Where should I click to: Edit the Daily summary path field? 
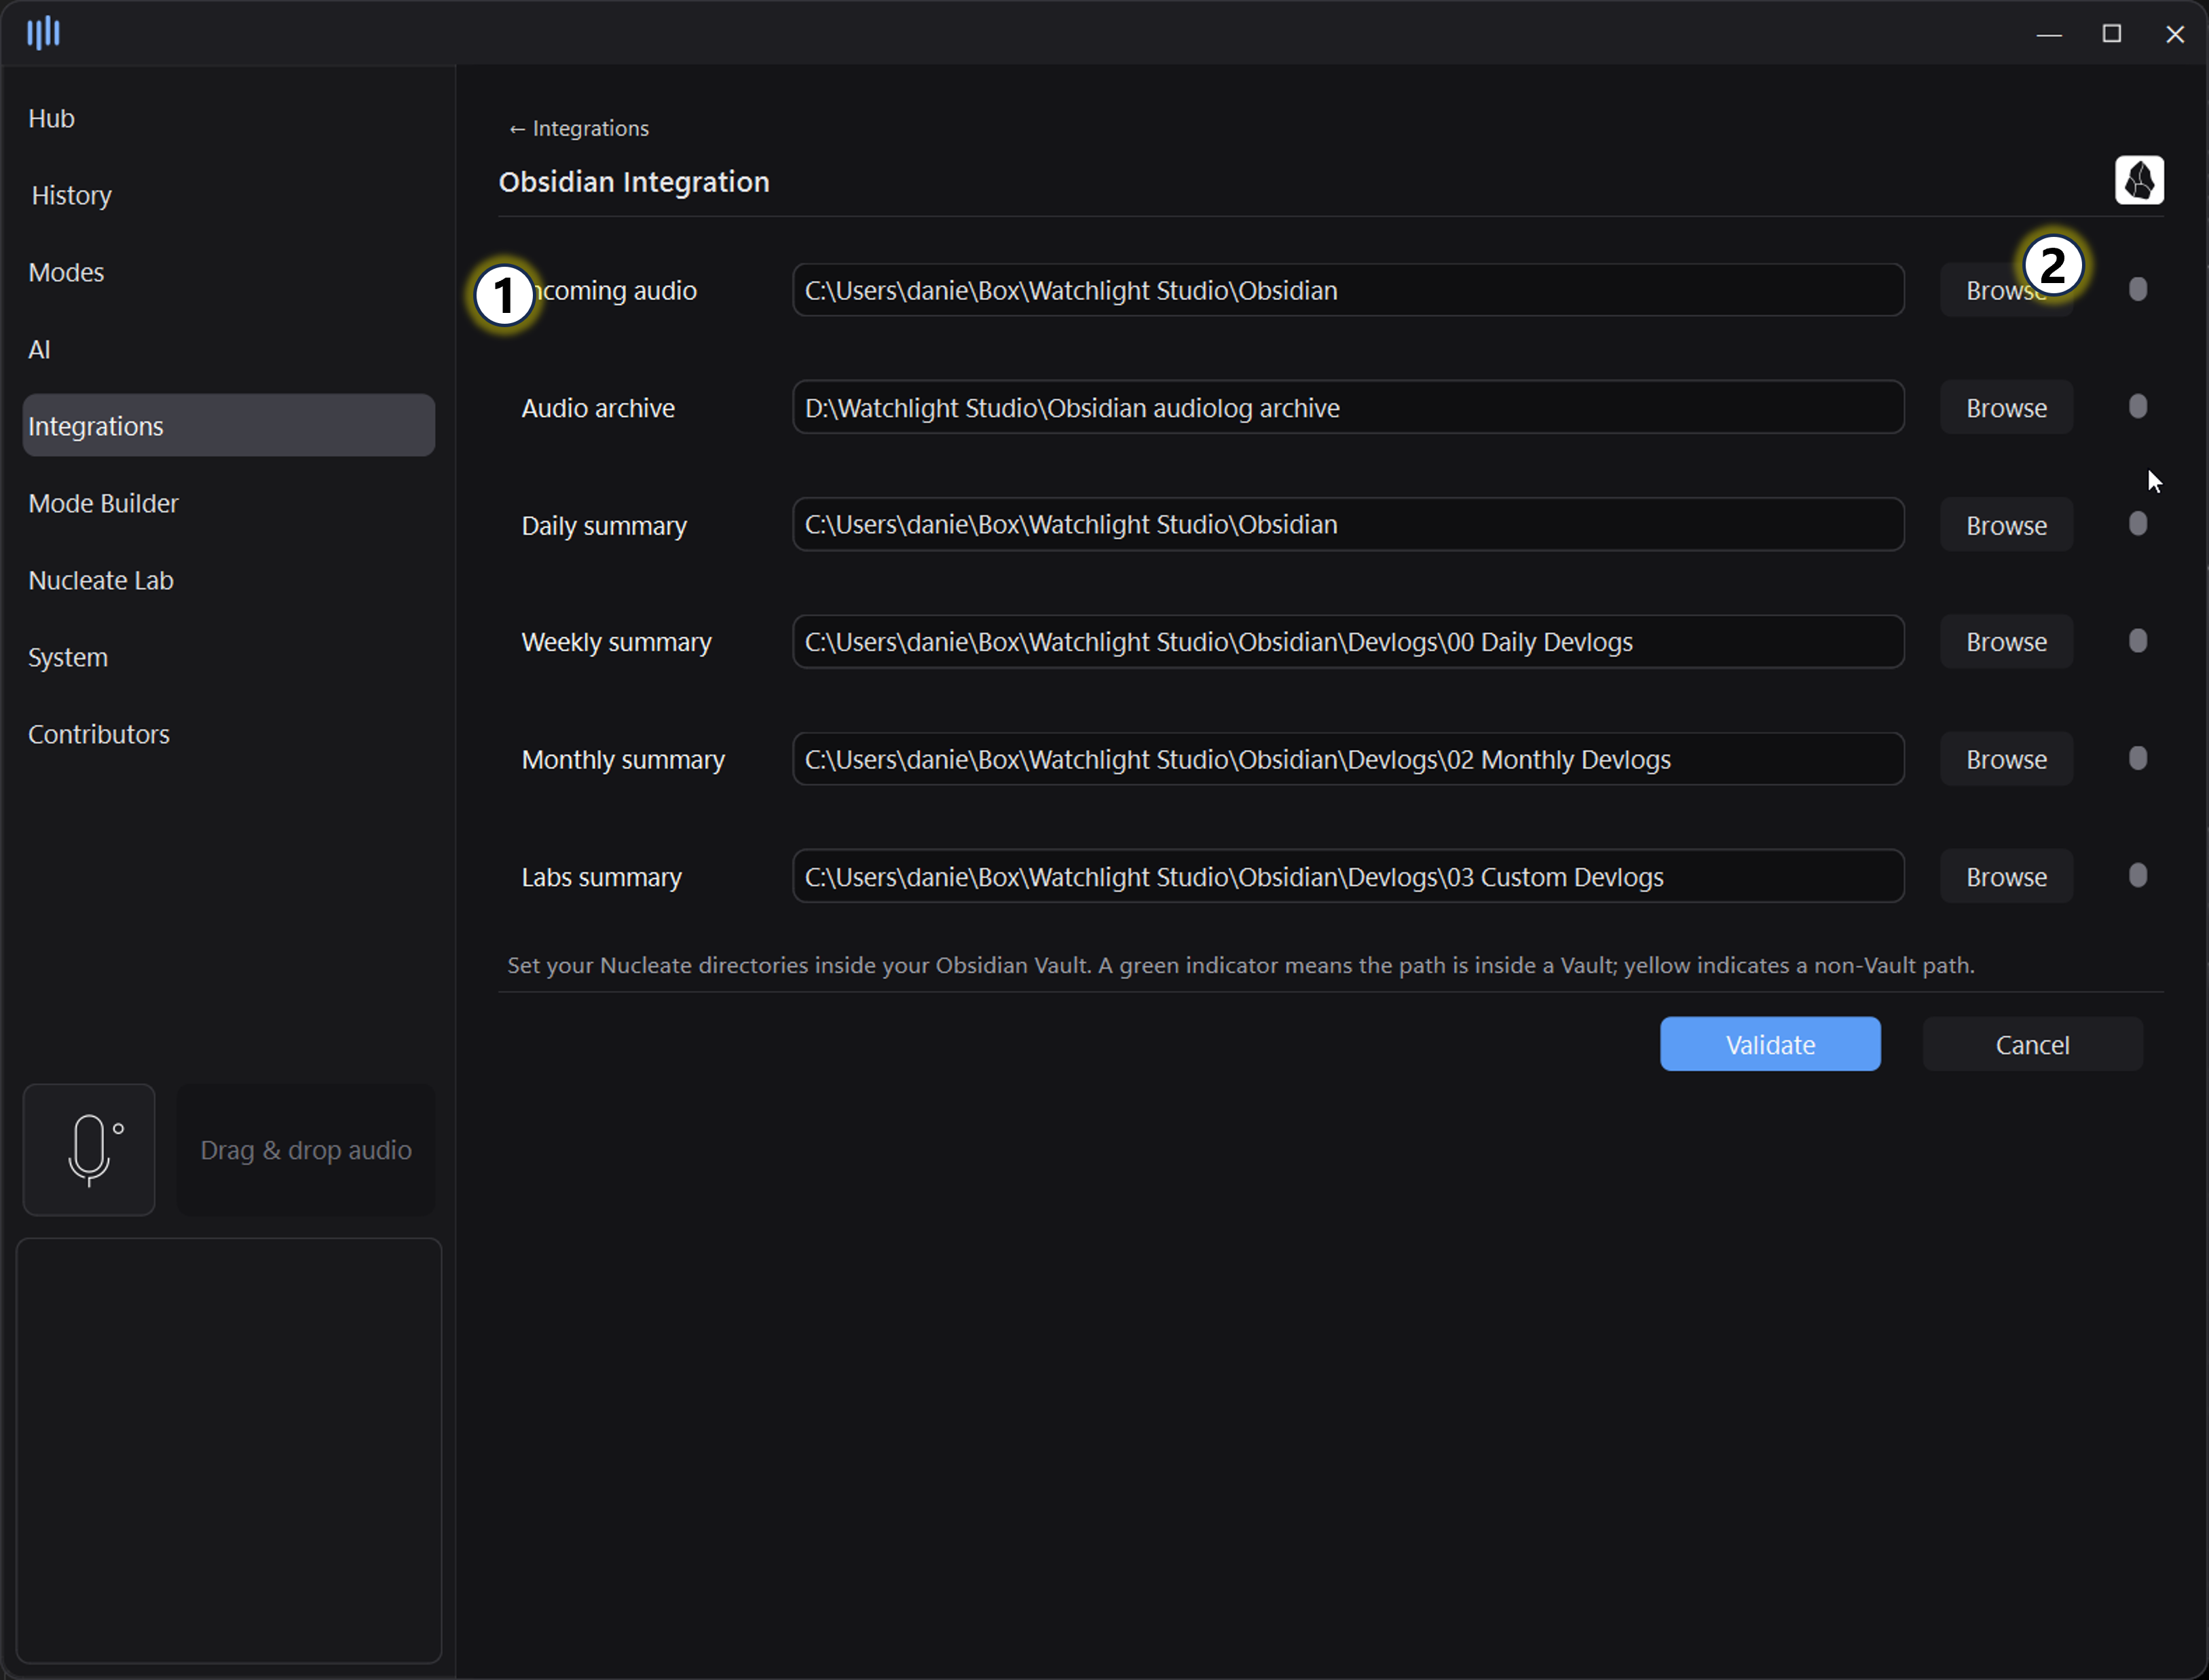(x=1348, y=524)
